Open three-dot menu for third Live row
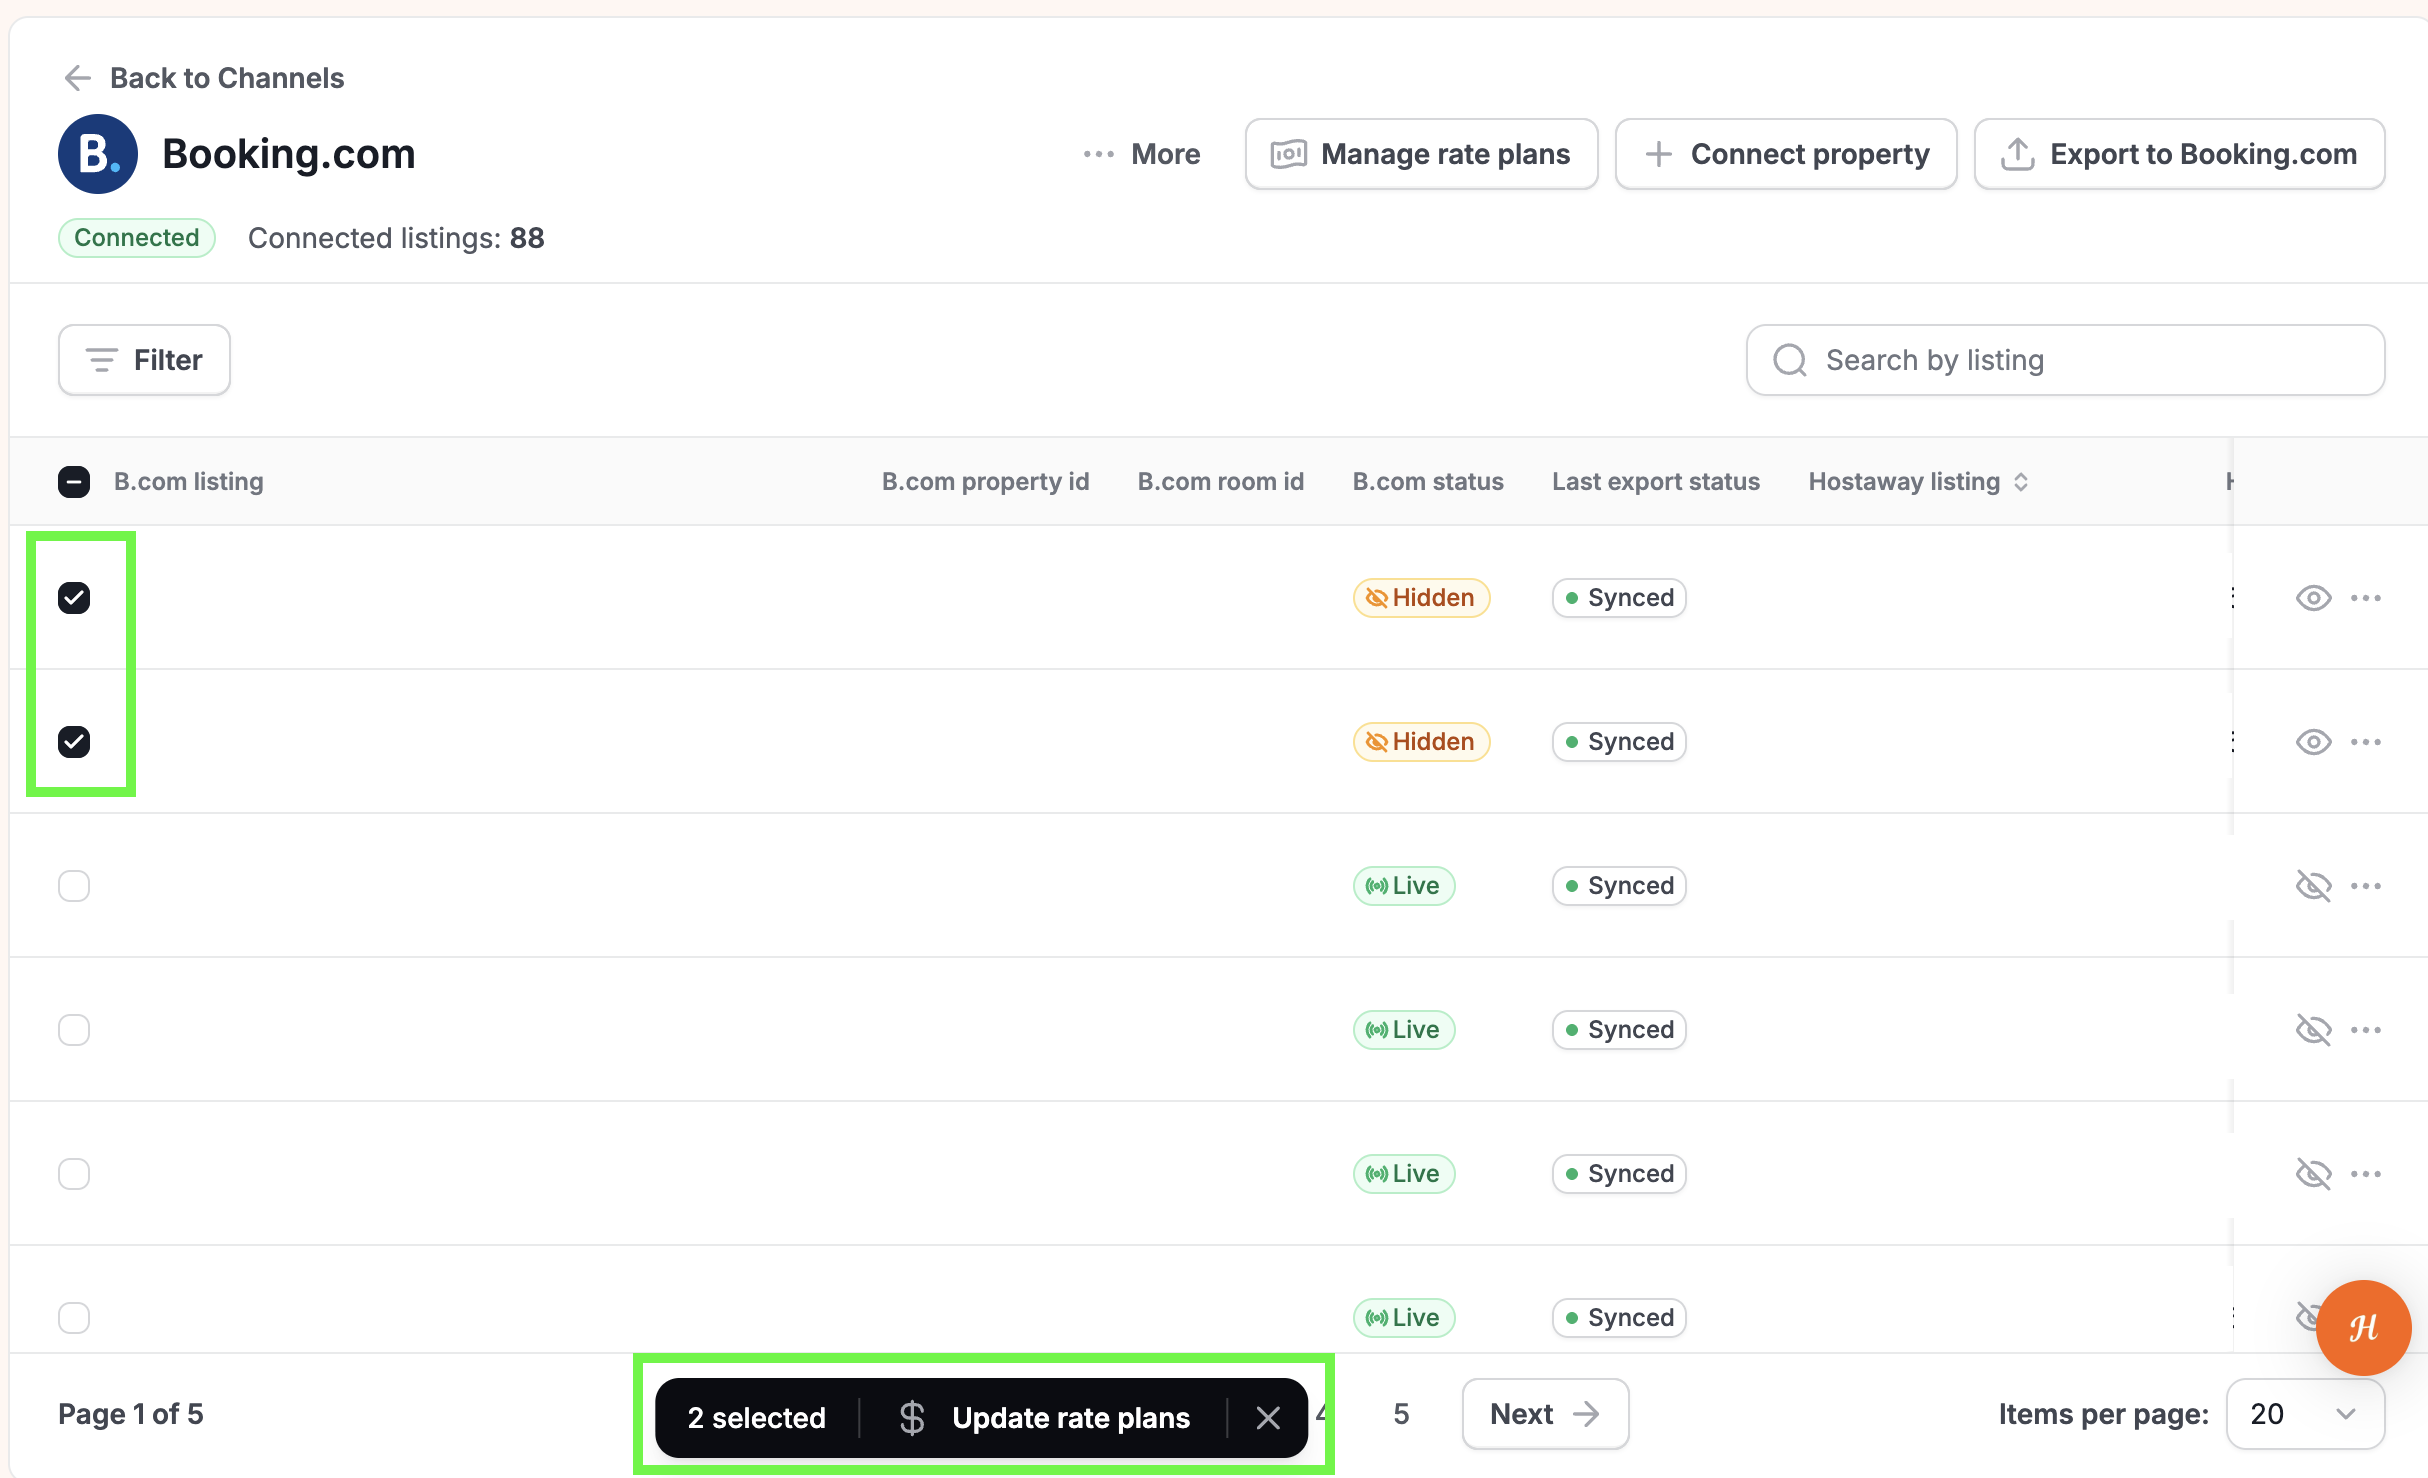2428x1478 pixels. click(2366, 1174)
